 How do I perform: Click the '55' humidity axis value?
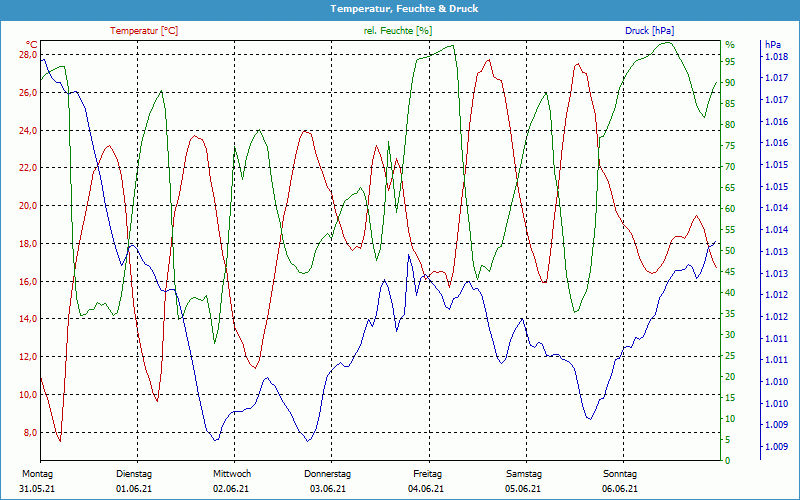[x=730, y=230]
